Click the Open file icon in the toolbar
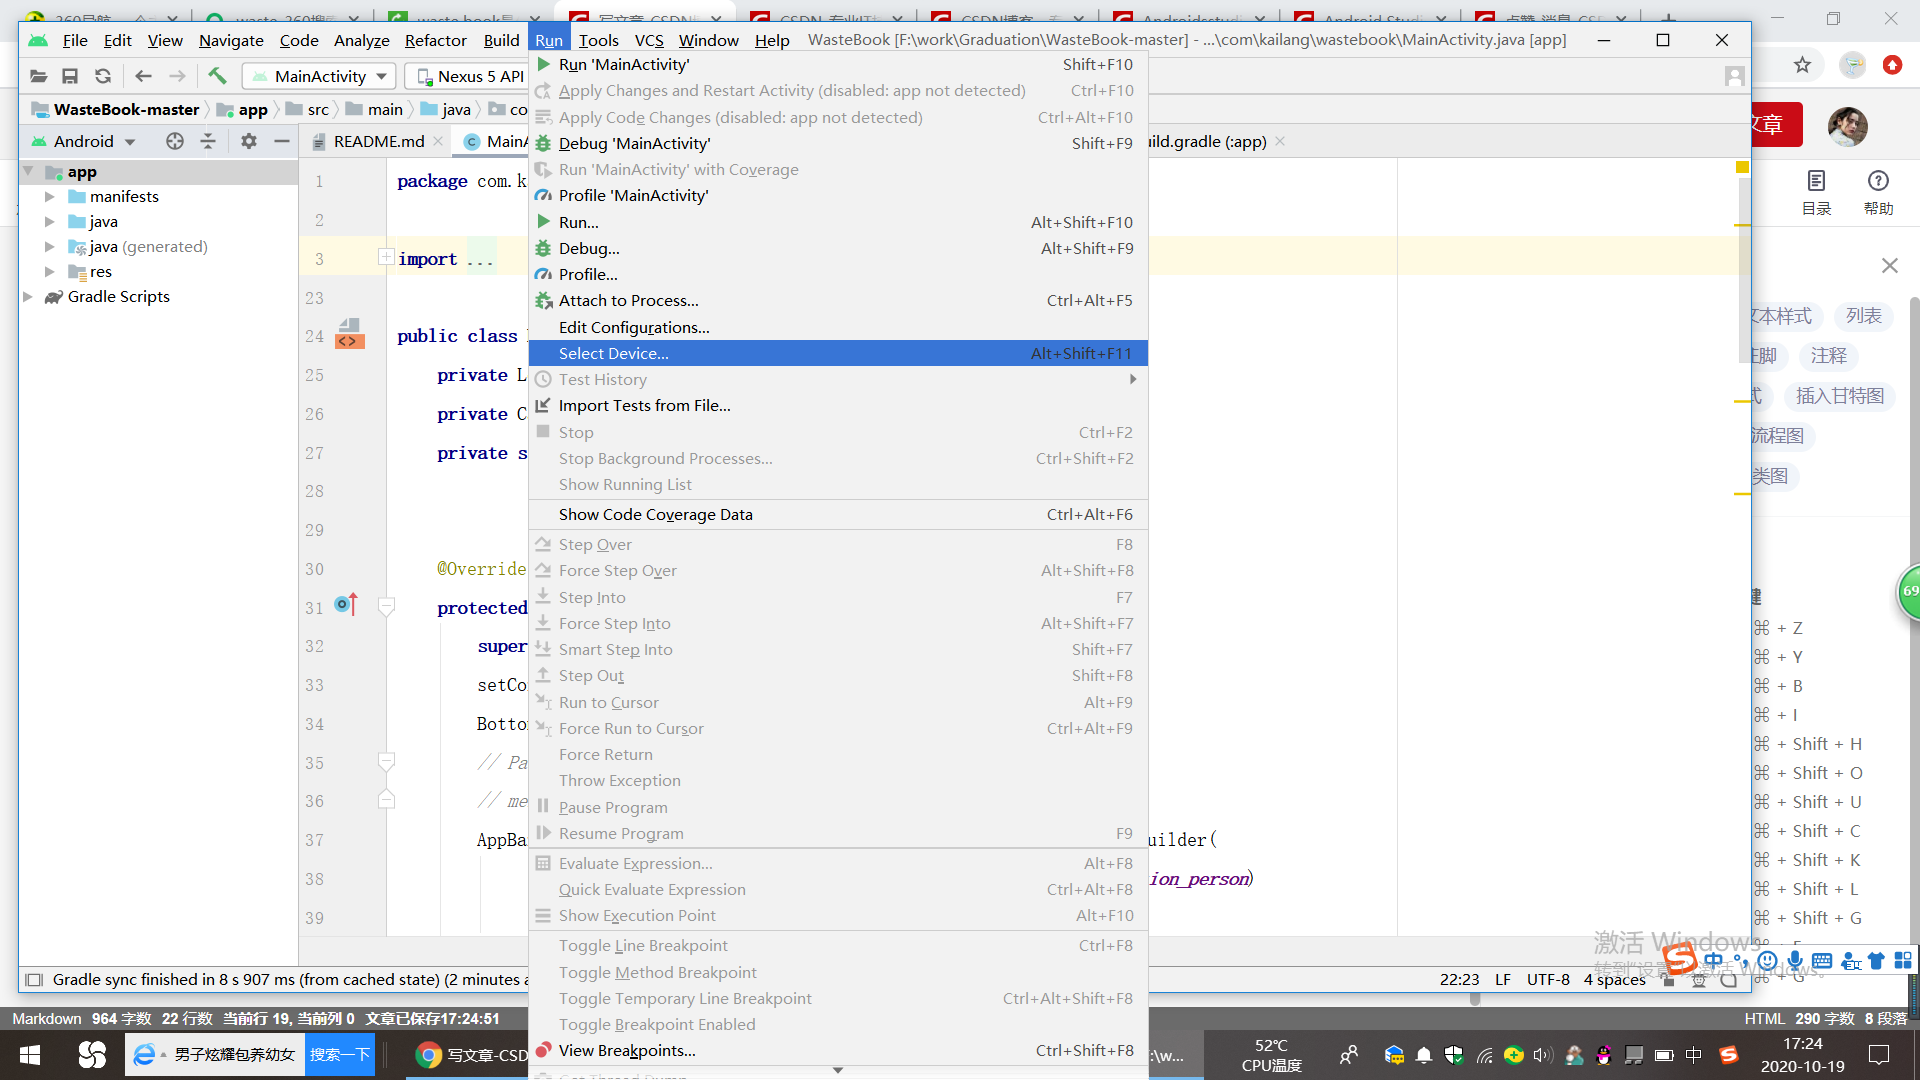Image resolution: width=1920 pixels, height=1080 pixels. click(38, 75)
